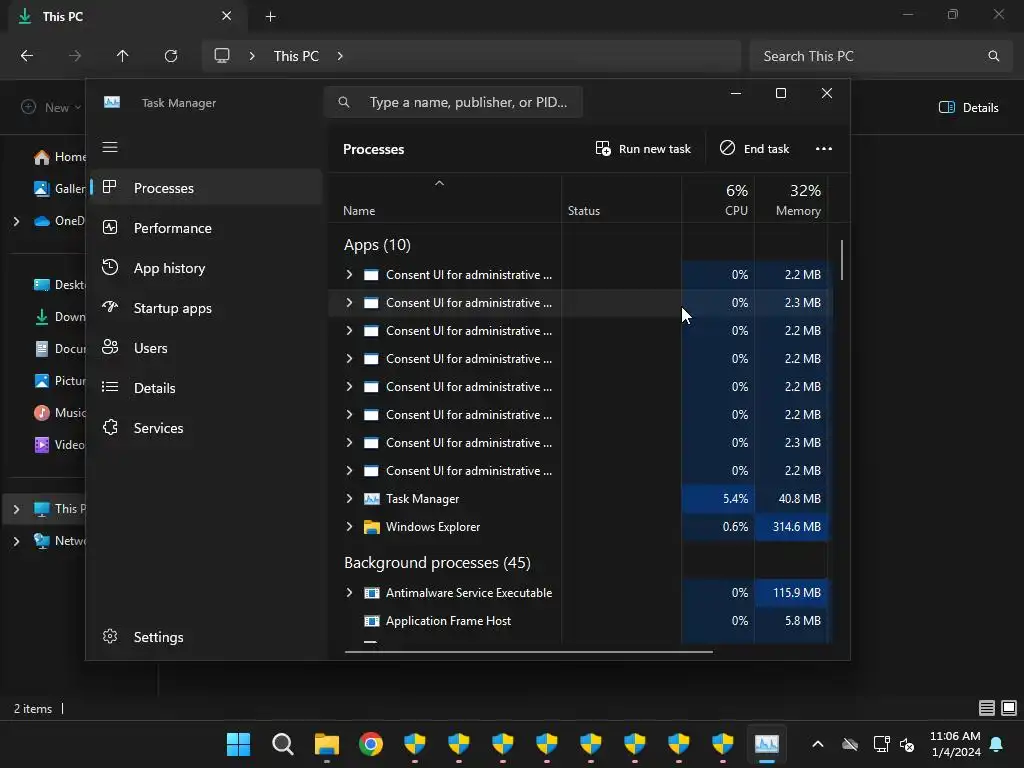The height and width of the screenshot is (768, 1024).
Task: Show hidden system tray icons
Action: click(818, 744)
